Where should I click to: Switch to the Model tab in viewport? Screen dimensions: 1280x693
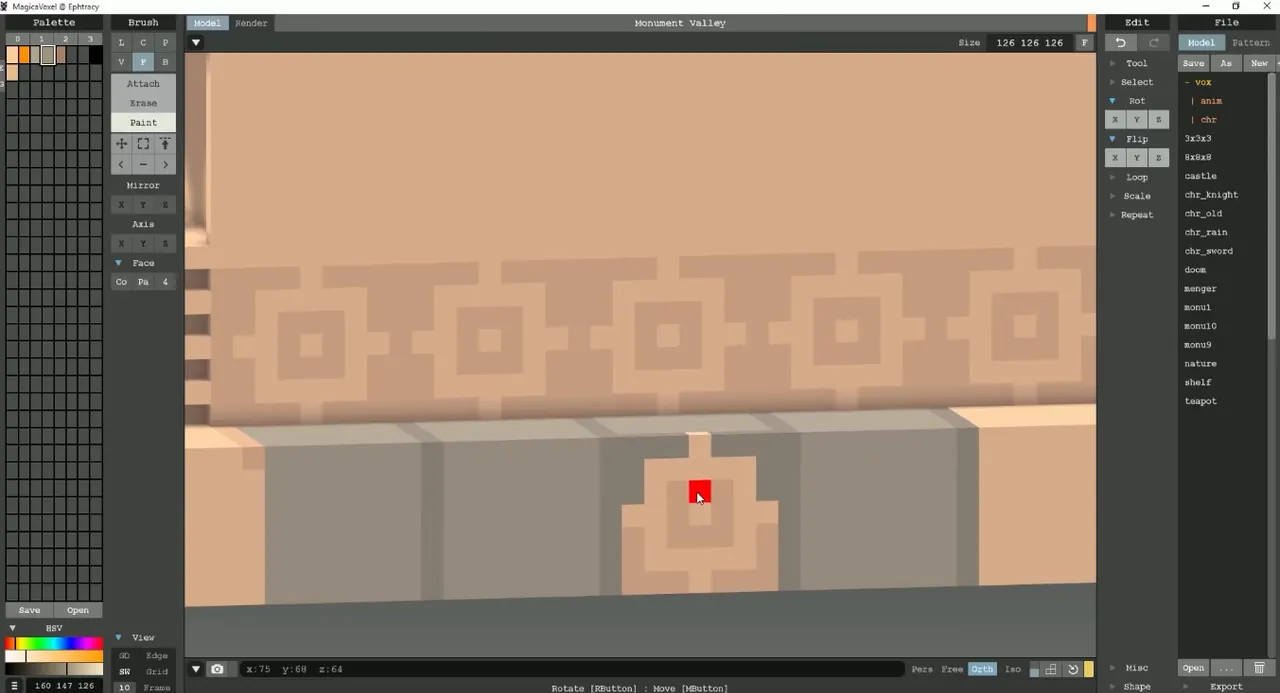pos(207,23)
